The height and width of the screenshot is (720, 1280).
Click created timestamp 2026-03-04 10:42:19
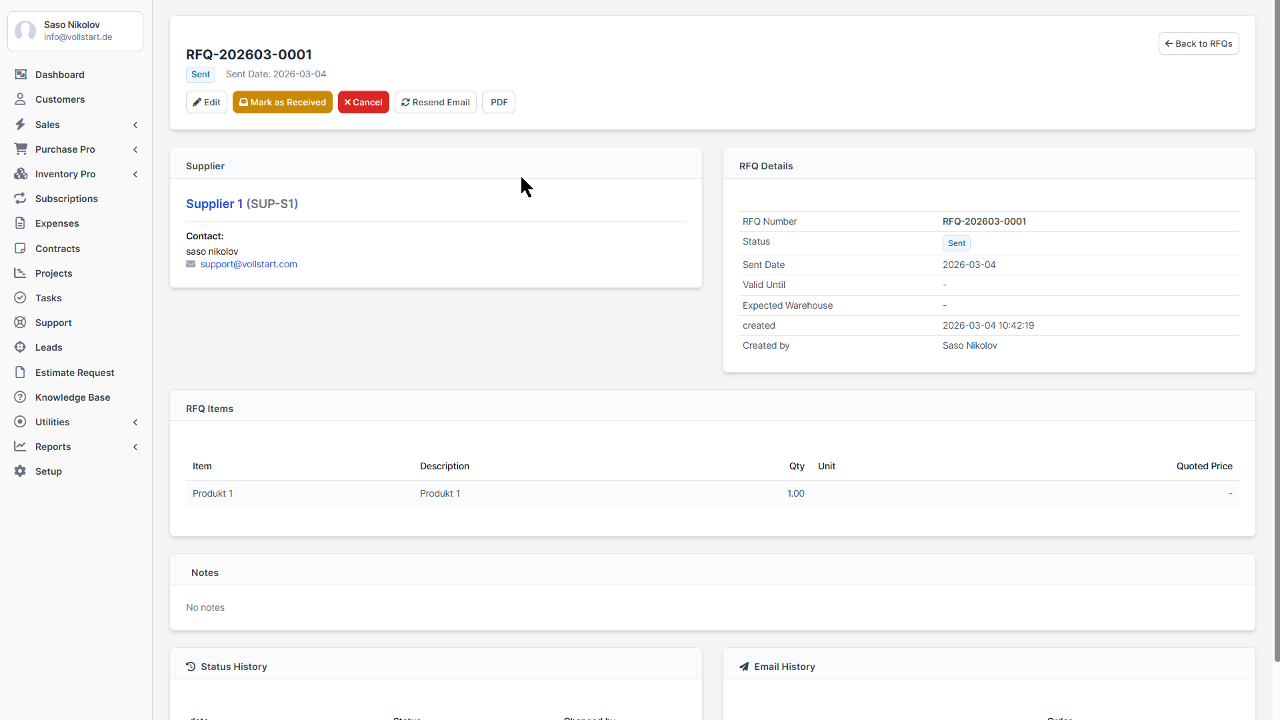[x=988, y=326]
